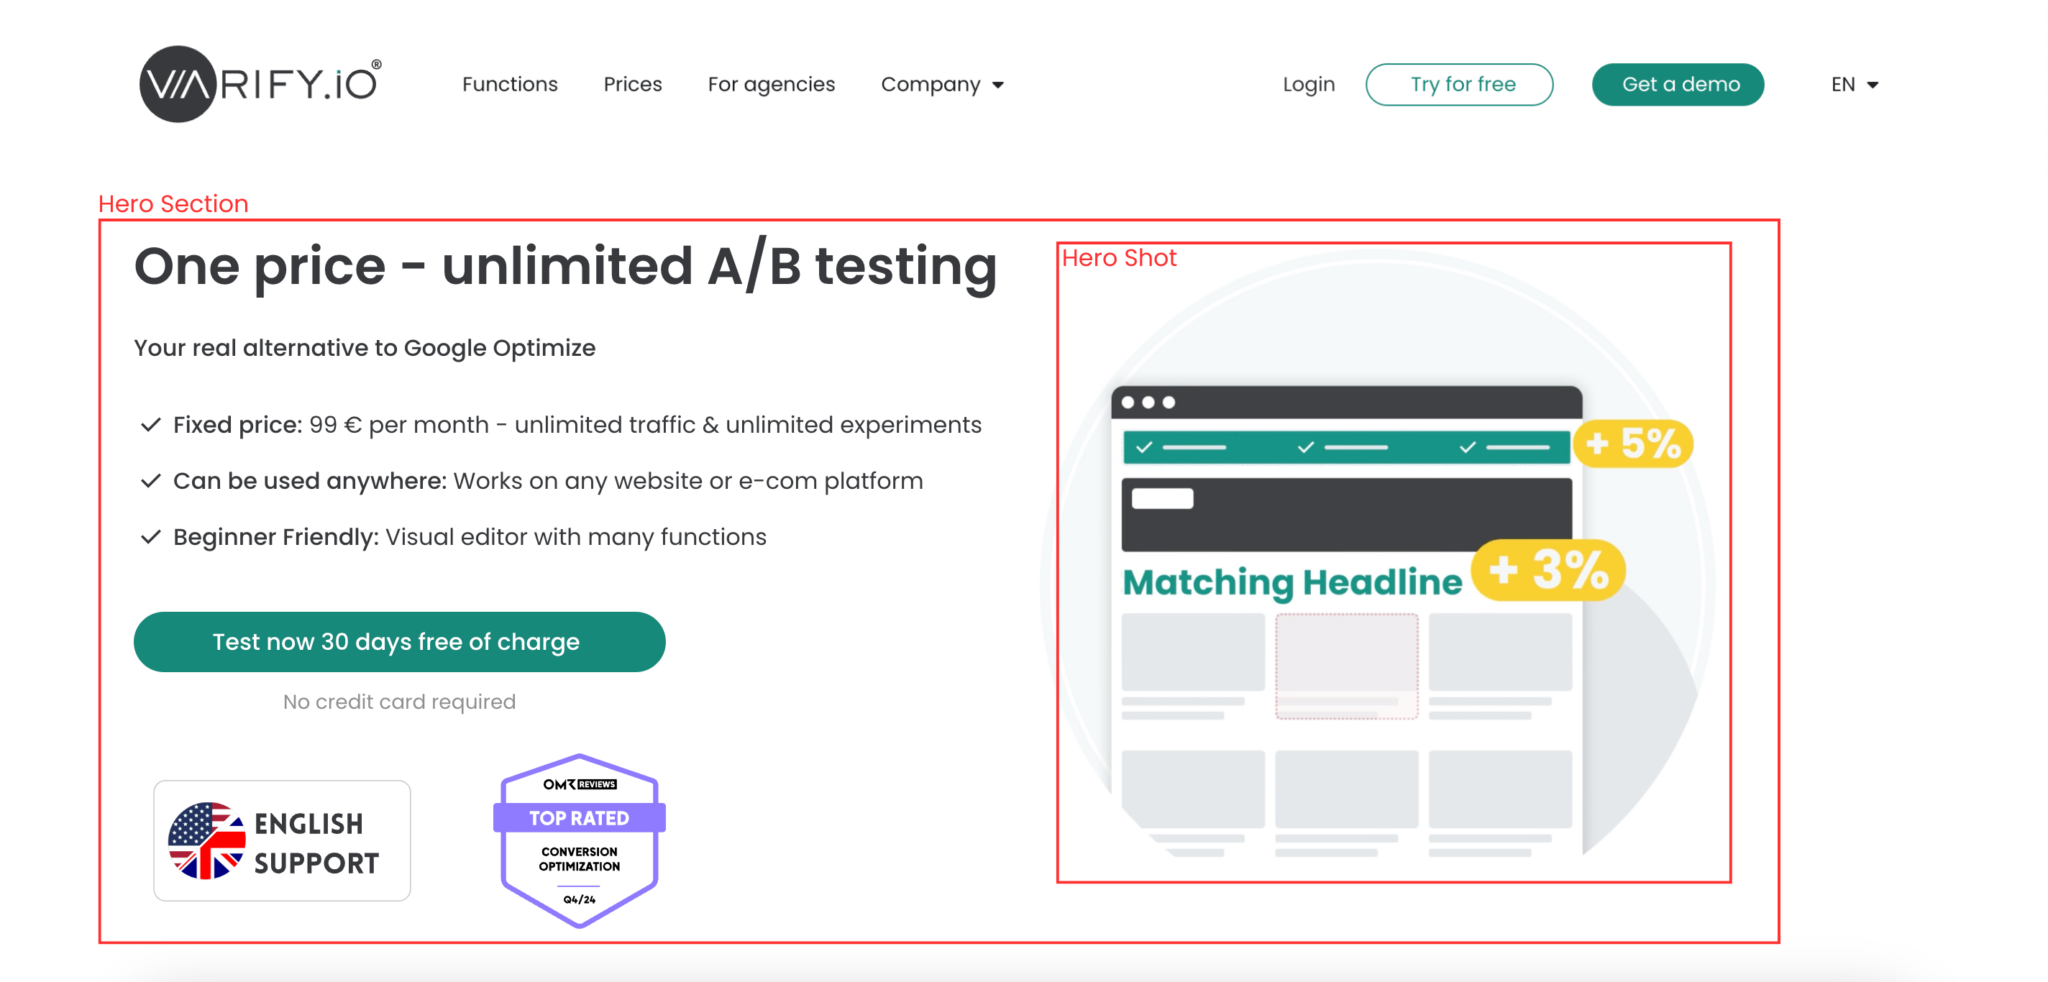Click the Varify.io logo
Viewport: 2048px width, 982px height.
tap(260, 84)
